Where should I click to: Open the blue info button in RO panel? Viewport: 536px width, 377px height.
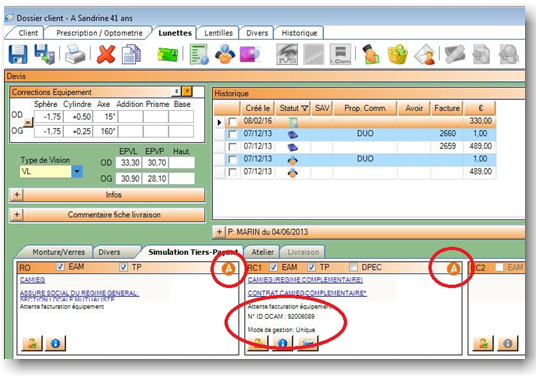point(55,343)
